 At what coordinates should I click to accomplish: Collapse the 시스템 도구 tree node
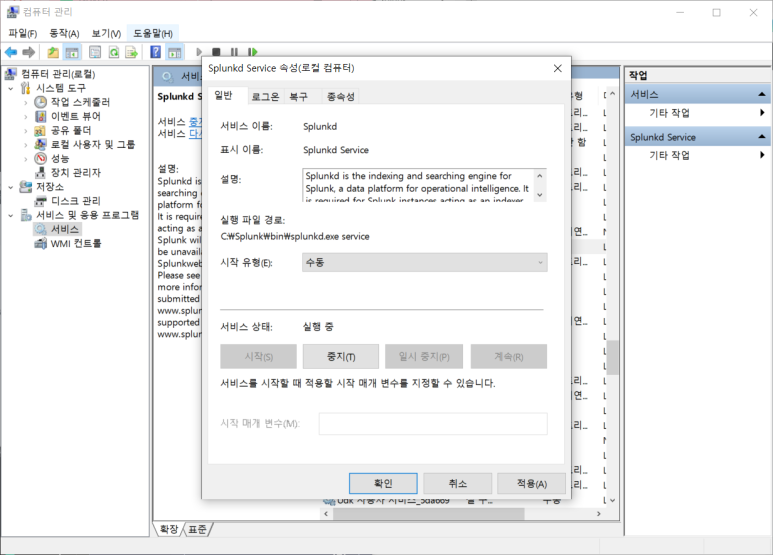pyautogui.click(x=11, y=88)
